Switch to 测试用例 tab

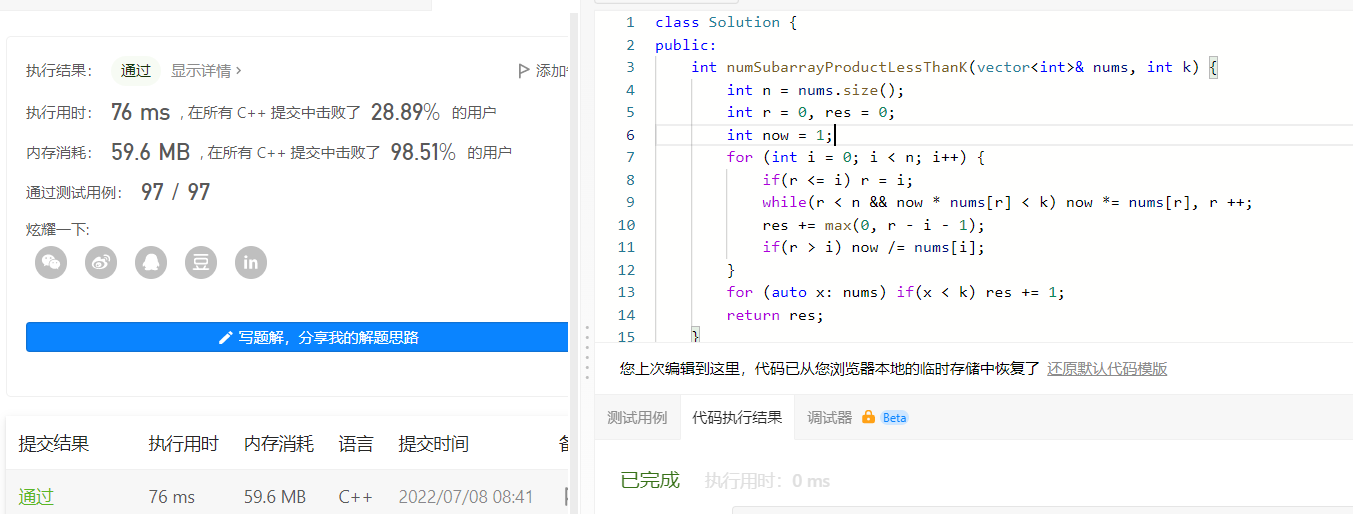[x=637, y=417]
